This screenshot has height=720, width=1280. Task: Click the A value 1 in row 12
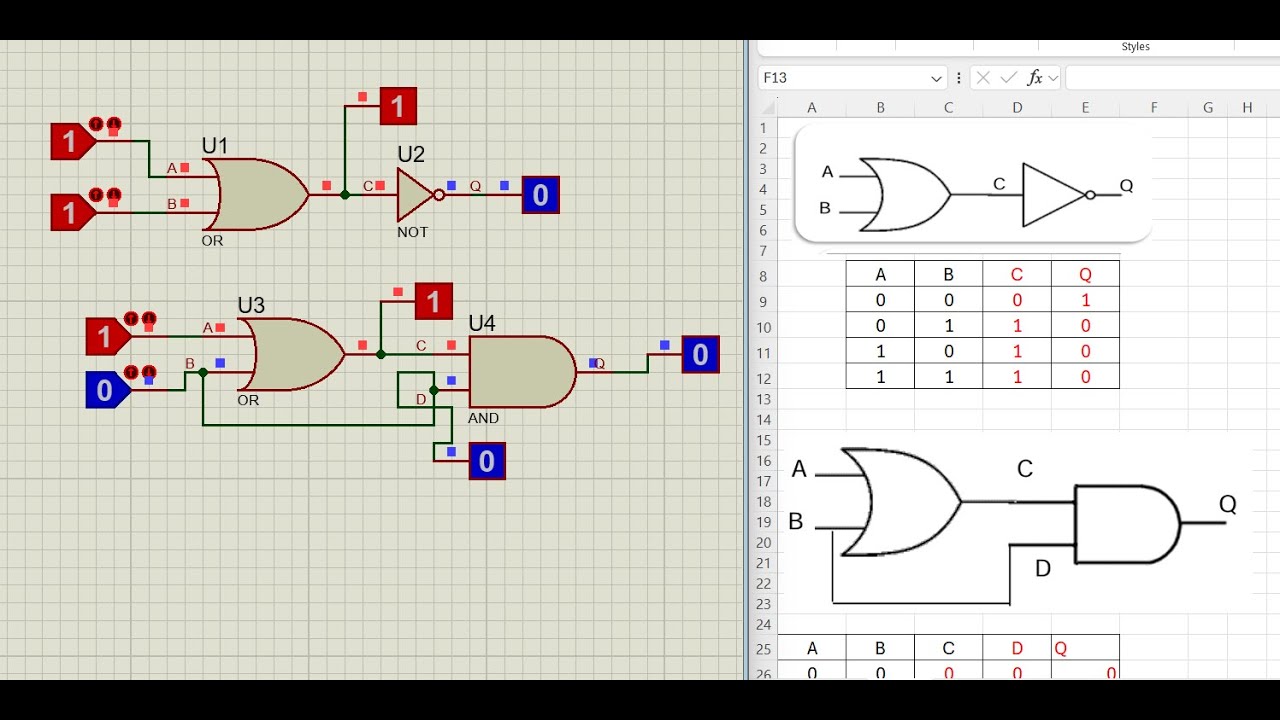pos(880,377)
